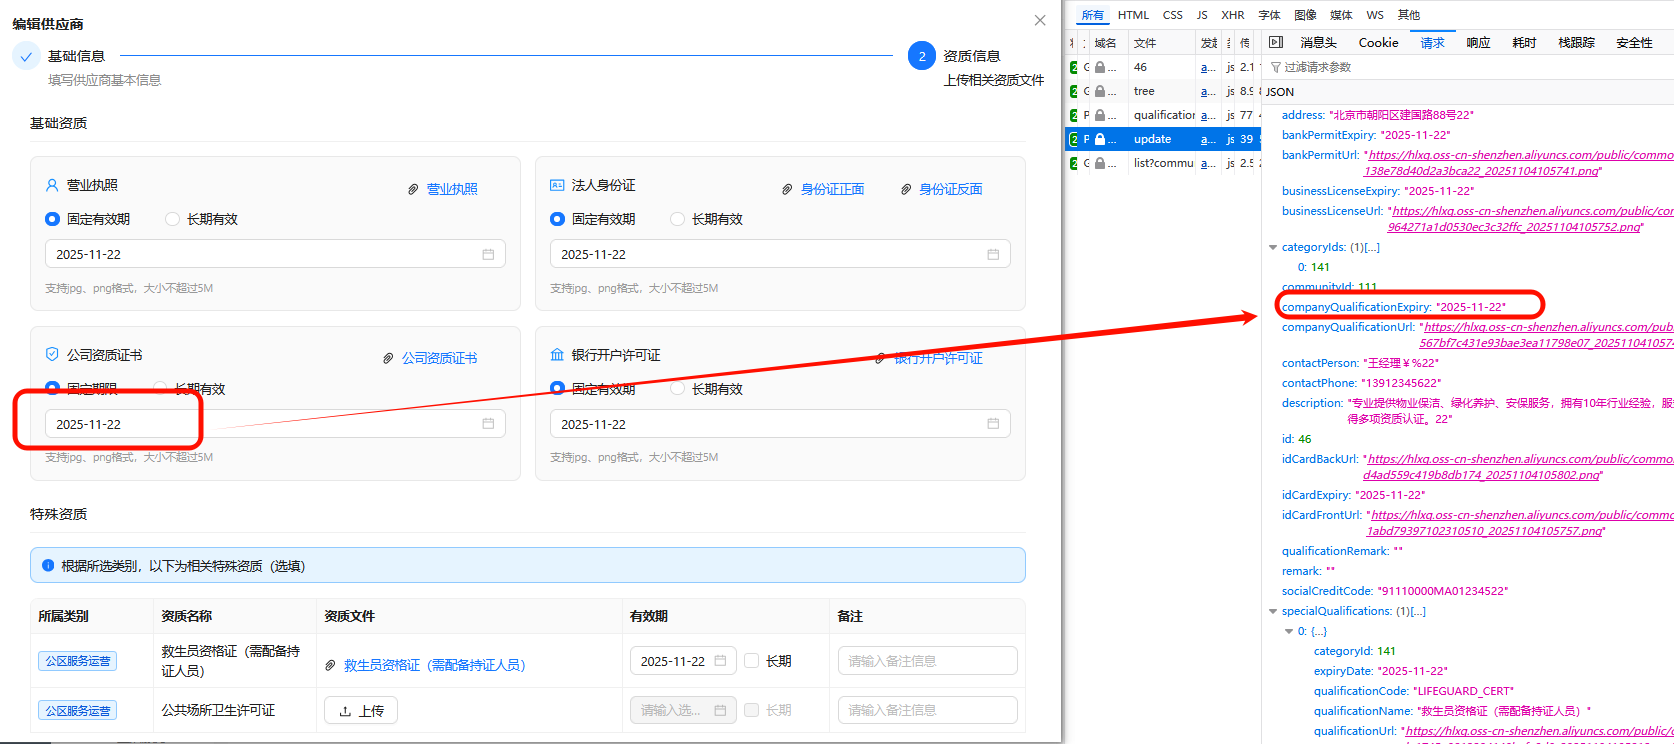The height and width of the screenshot is (744, 1674).
Task: Open 安全性 tab in request details
Action: point(1634,43)
